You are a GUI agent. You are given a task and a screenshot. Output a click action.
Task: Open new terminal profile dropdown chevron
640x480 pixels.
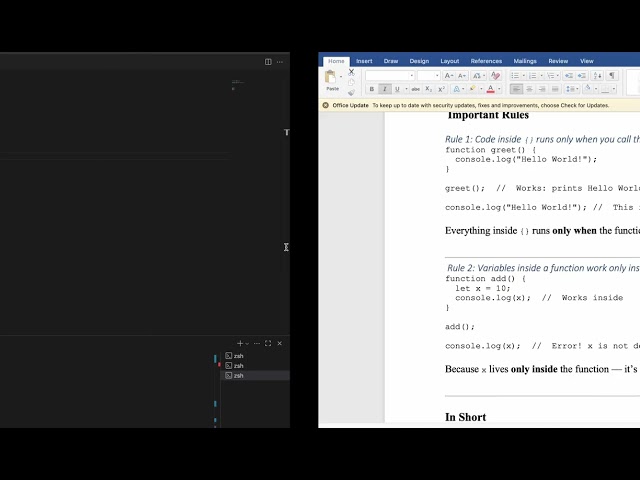[x=247, y=344]
